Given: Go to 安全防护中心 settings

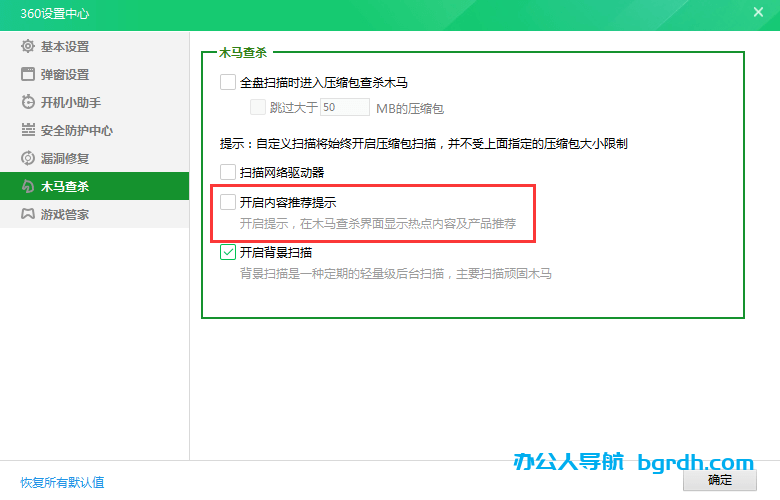Looking at the screenshot, I should click(95, 130).
